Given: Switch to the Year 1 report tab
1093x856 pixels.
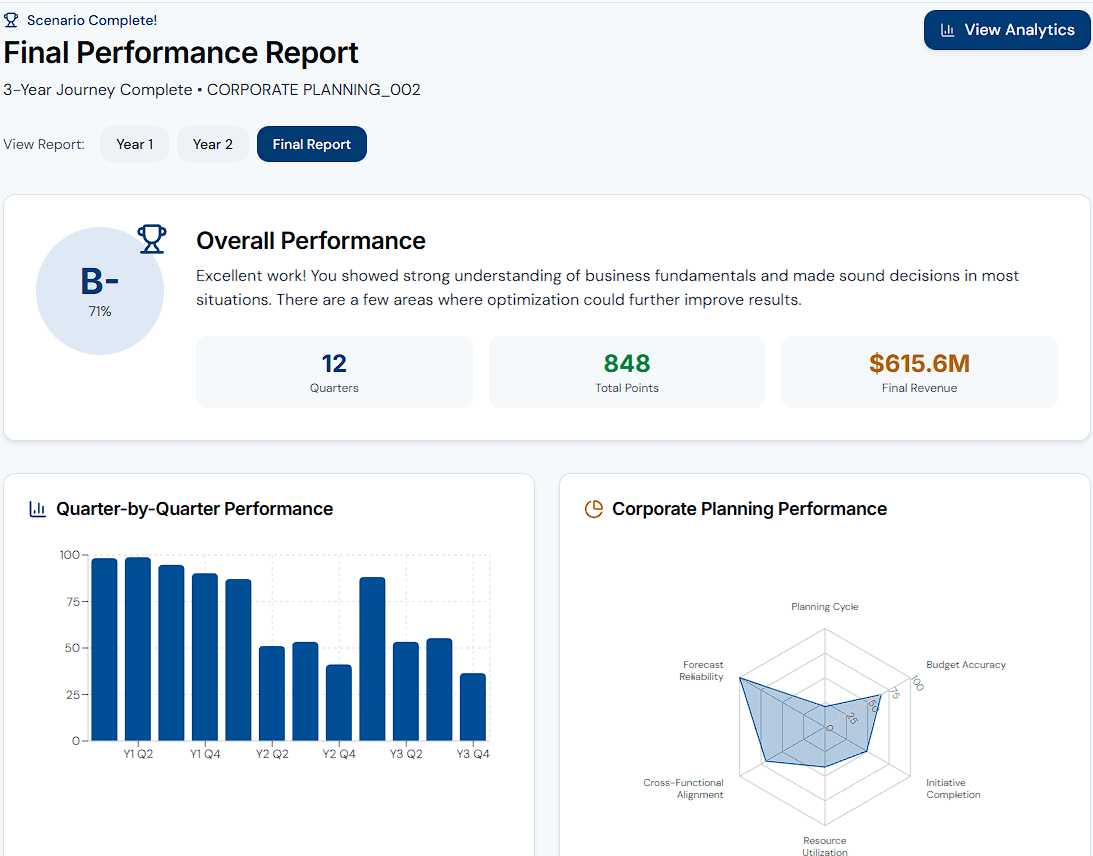Looking at the screenshot, I should (134, 144).
